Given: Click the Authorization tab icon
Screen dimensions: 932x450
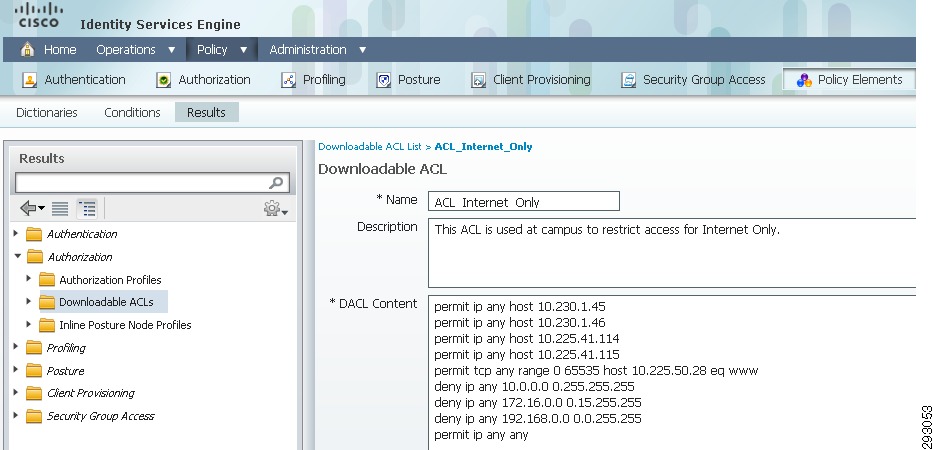Looking at the screenshot, I should pos(163,80).
